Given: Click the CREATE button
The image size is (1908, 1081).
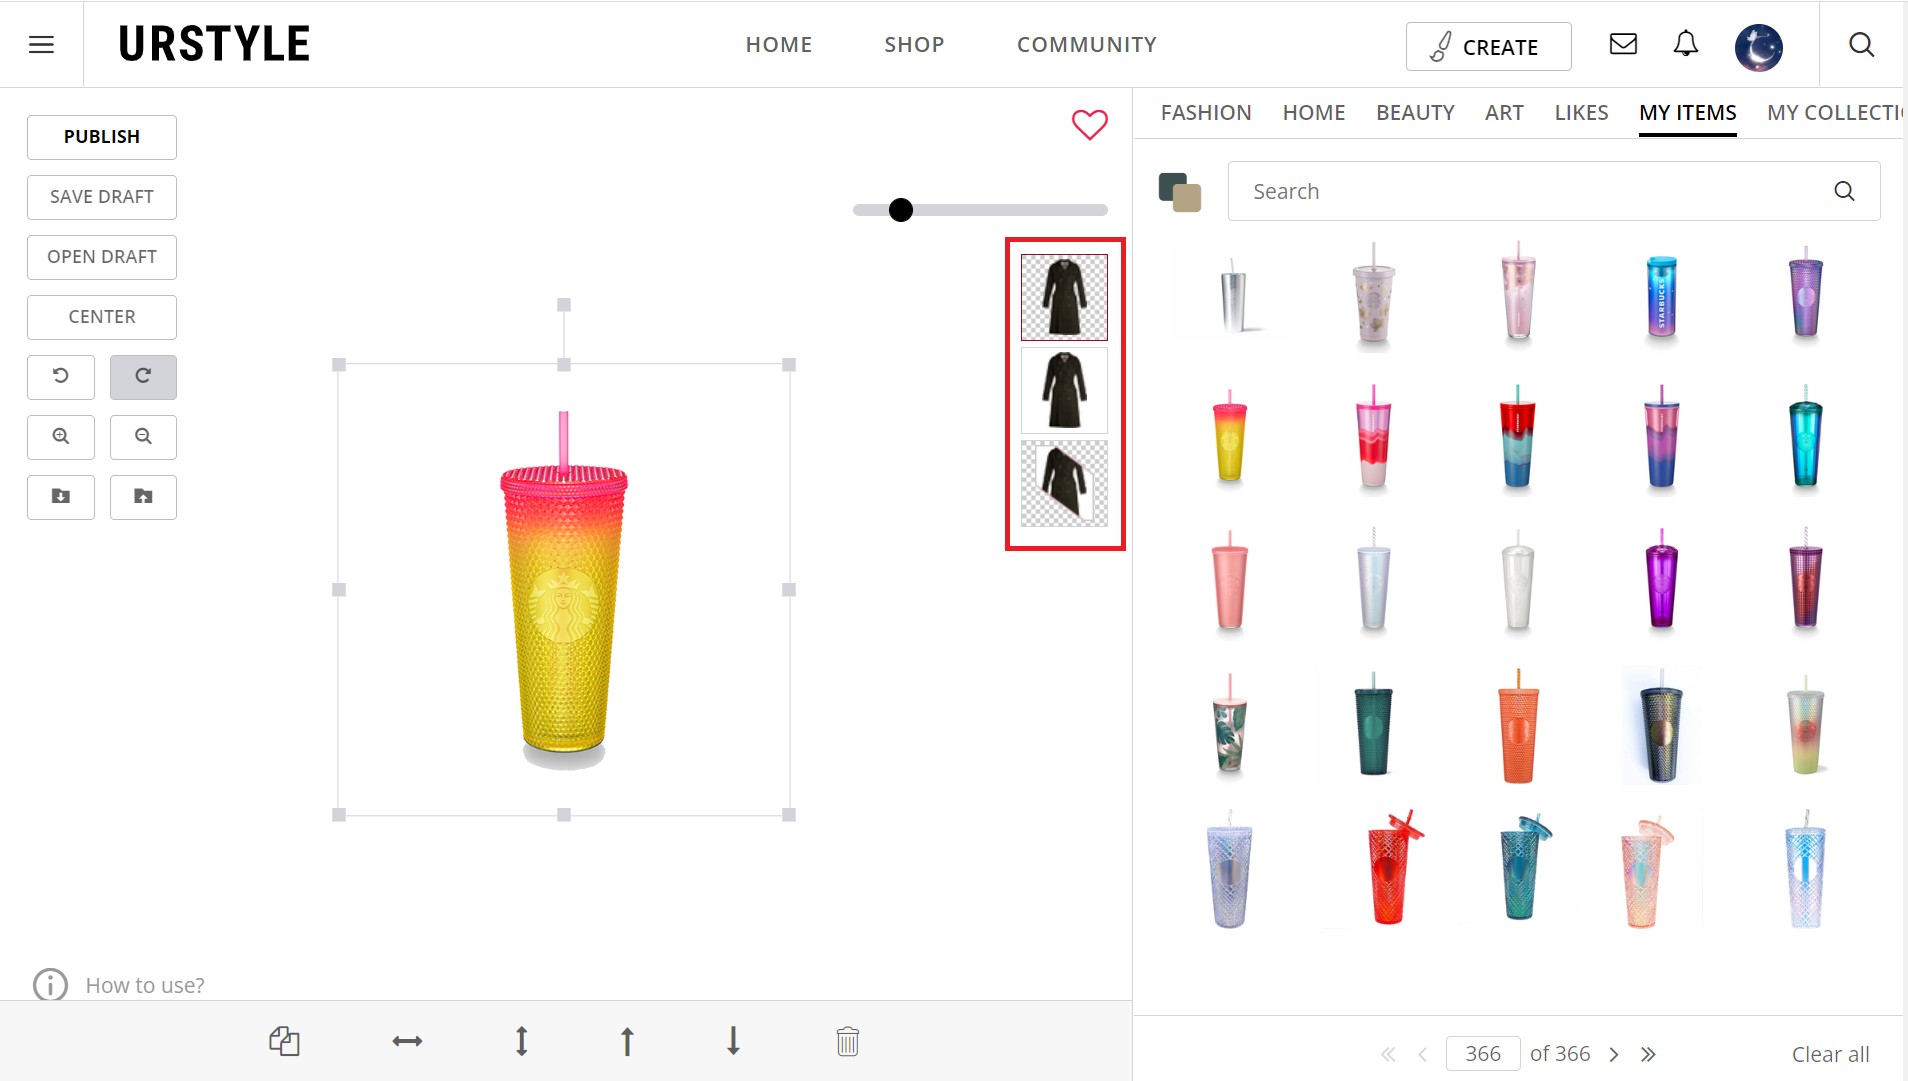Looking at the screenshot, I should point(1488,47).
